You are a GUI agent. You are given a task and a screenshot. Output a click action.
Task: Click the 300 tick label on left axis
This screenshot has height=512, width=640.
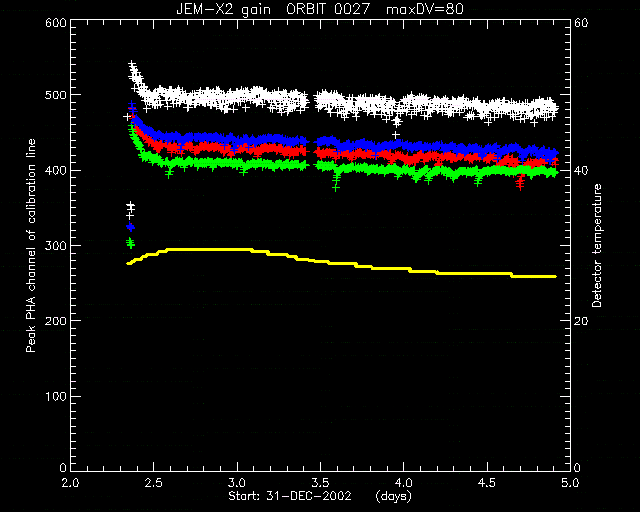56,245
